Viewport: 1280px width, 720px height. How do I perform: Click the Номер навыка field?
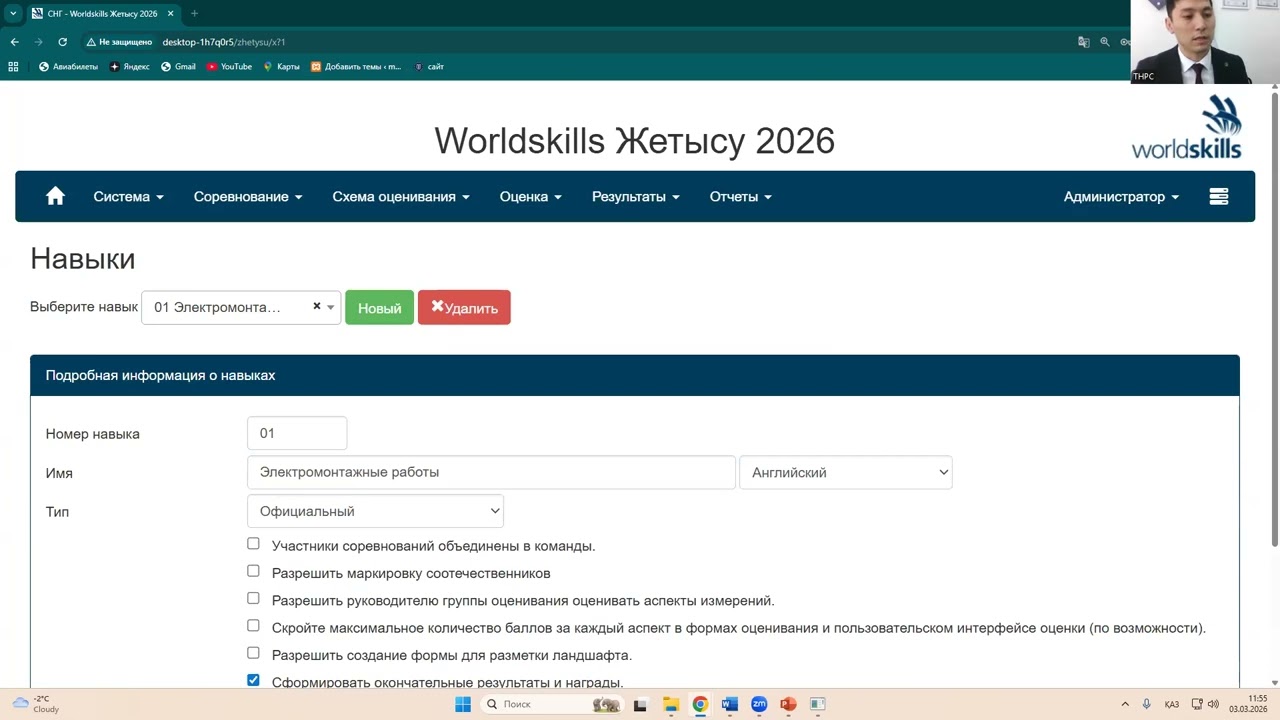coord(297,433)
